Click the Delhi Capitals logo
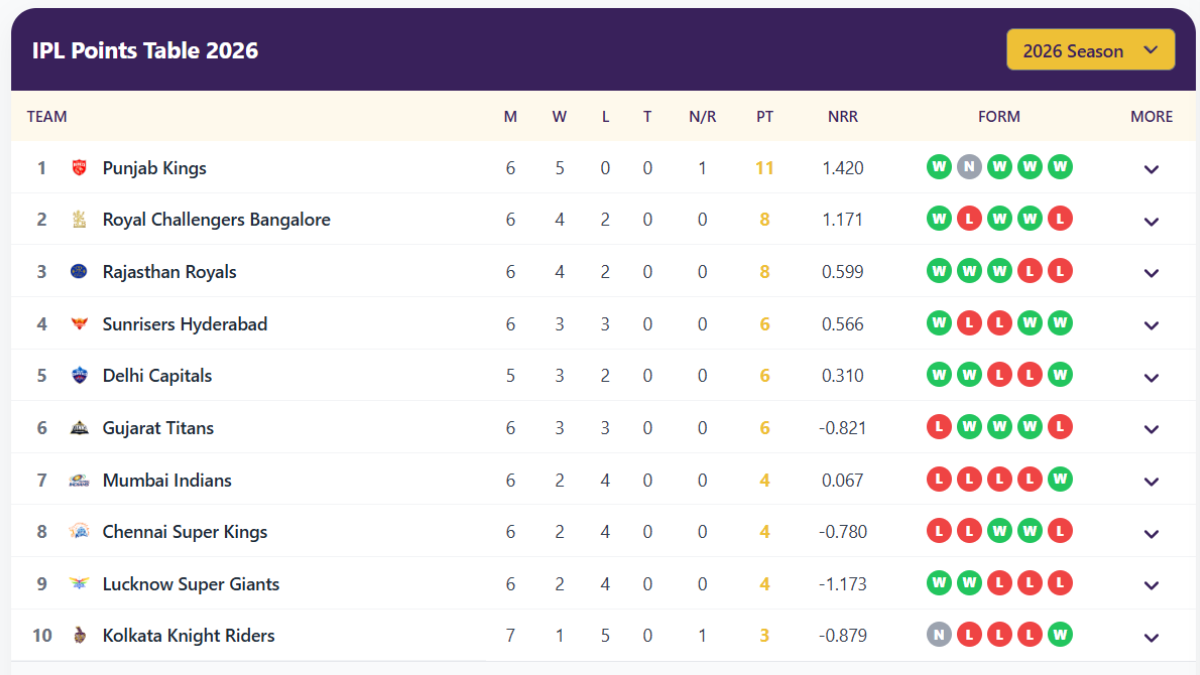The image size is (1200, 675). pyautogui.click(x=81, y=375)
